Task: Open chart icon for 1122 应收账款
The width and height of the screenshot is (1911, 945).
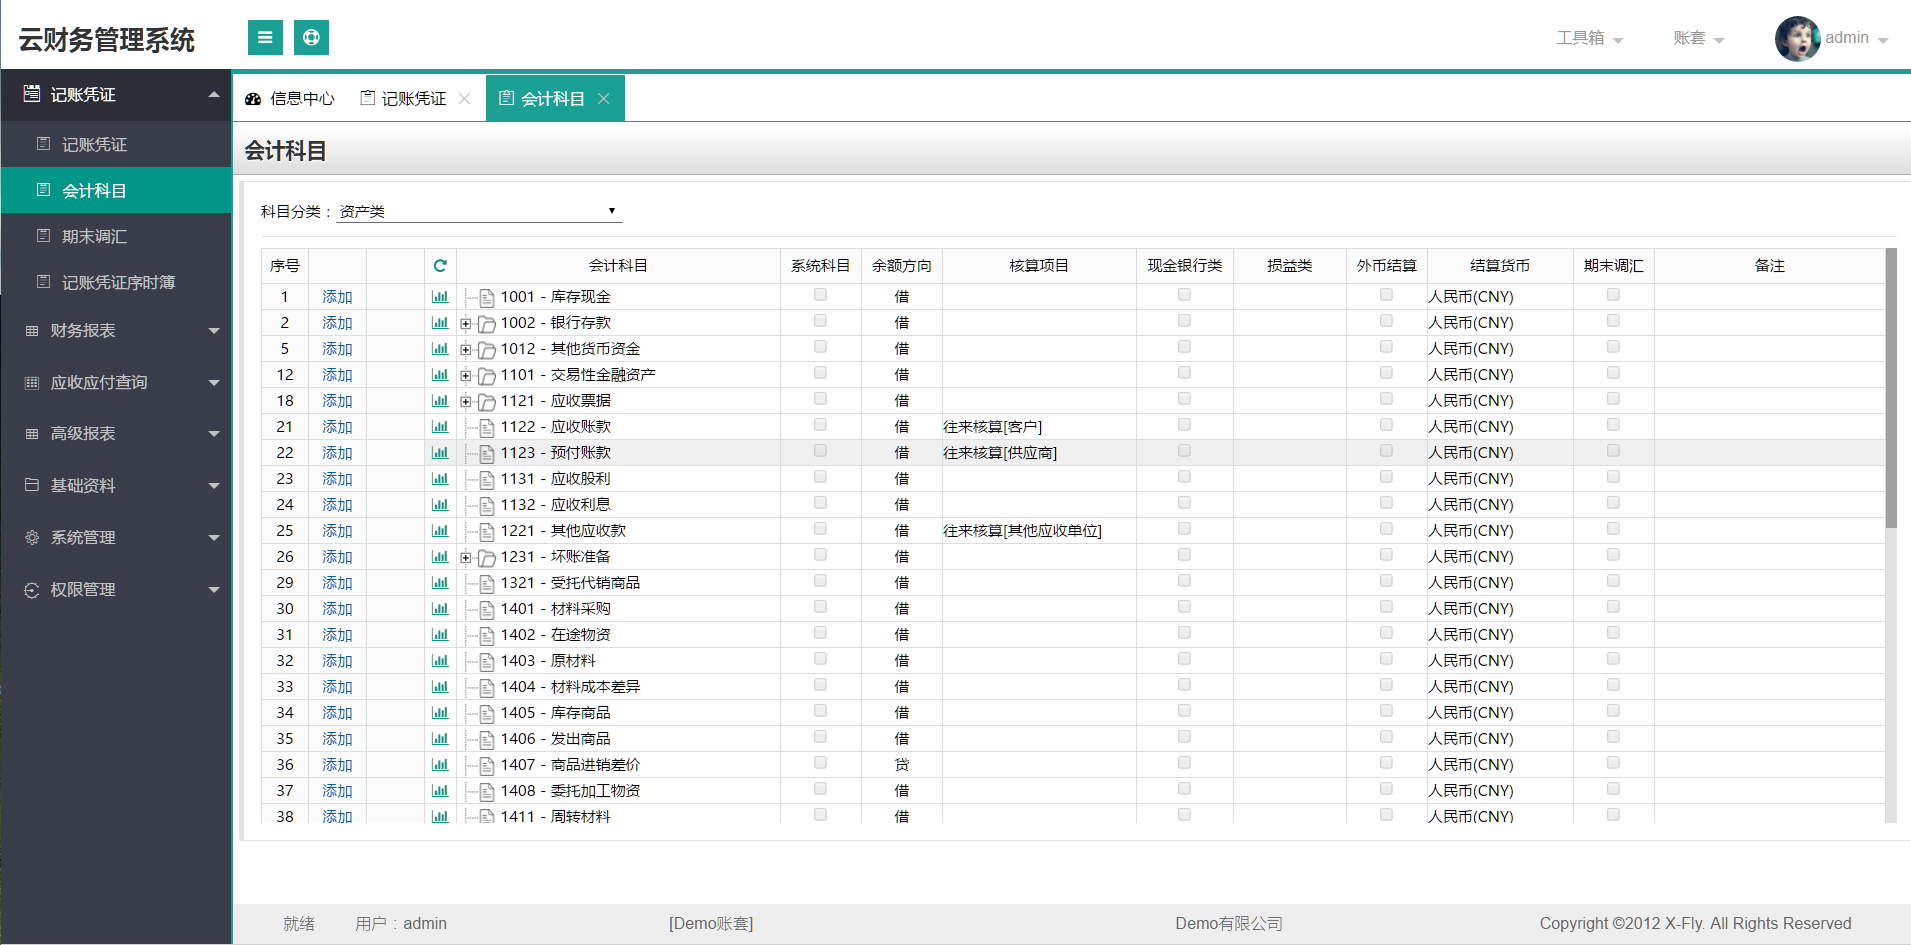Action: (440, 427)
